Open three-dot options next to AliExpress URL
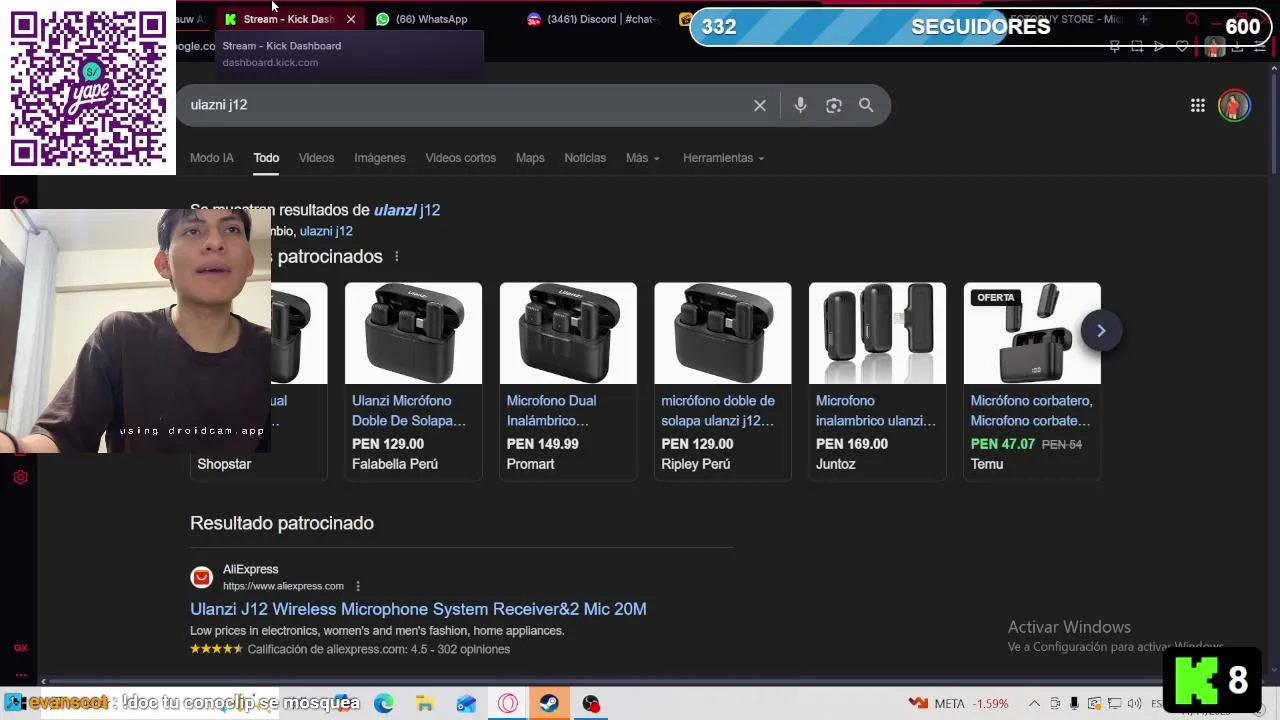Screen dimensions: 1280x720 tap(357, 586)
